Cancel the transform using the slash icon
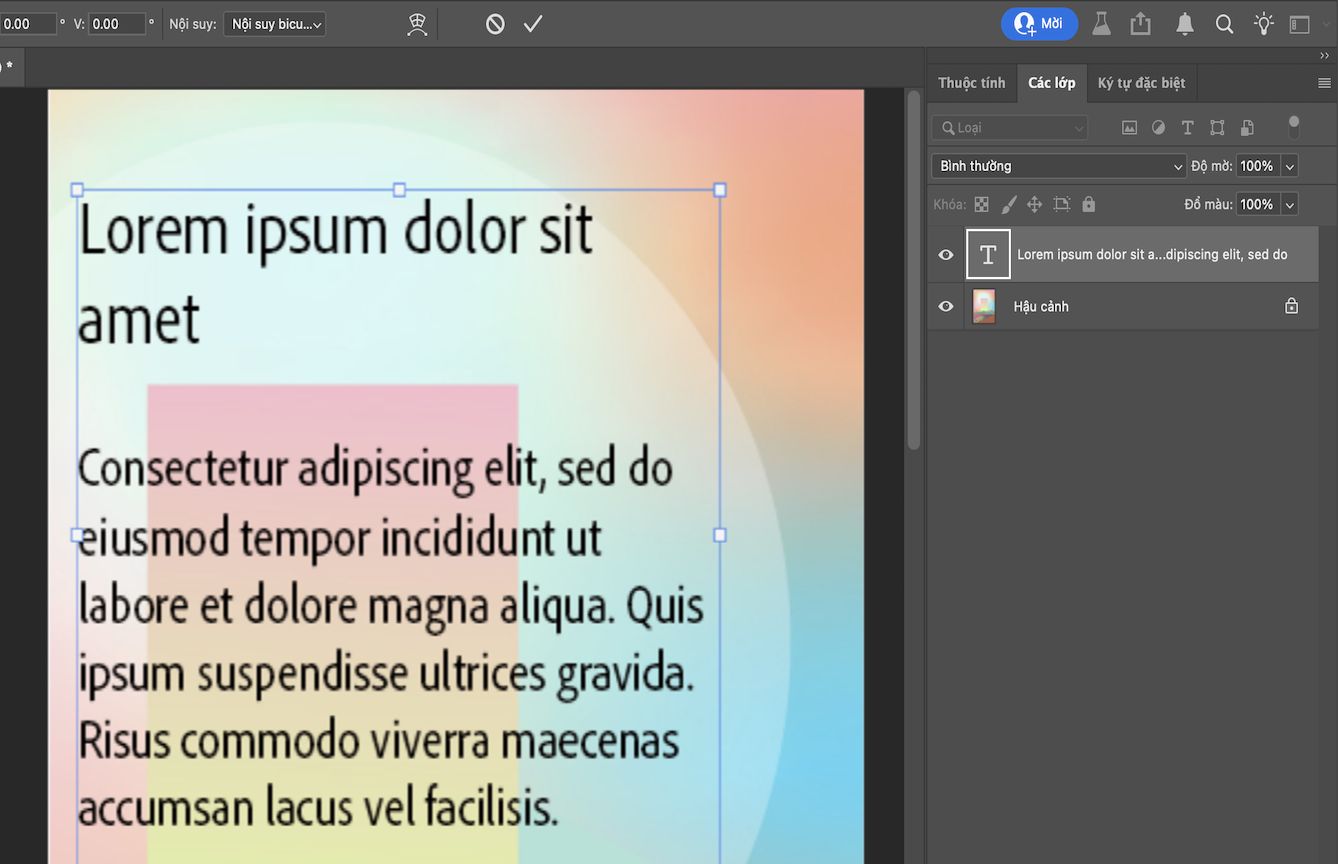Image resolution: width=1338 pixels, height=864 pixels. tap(494, 23)
